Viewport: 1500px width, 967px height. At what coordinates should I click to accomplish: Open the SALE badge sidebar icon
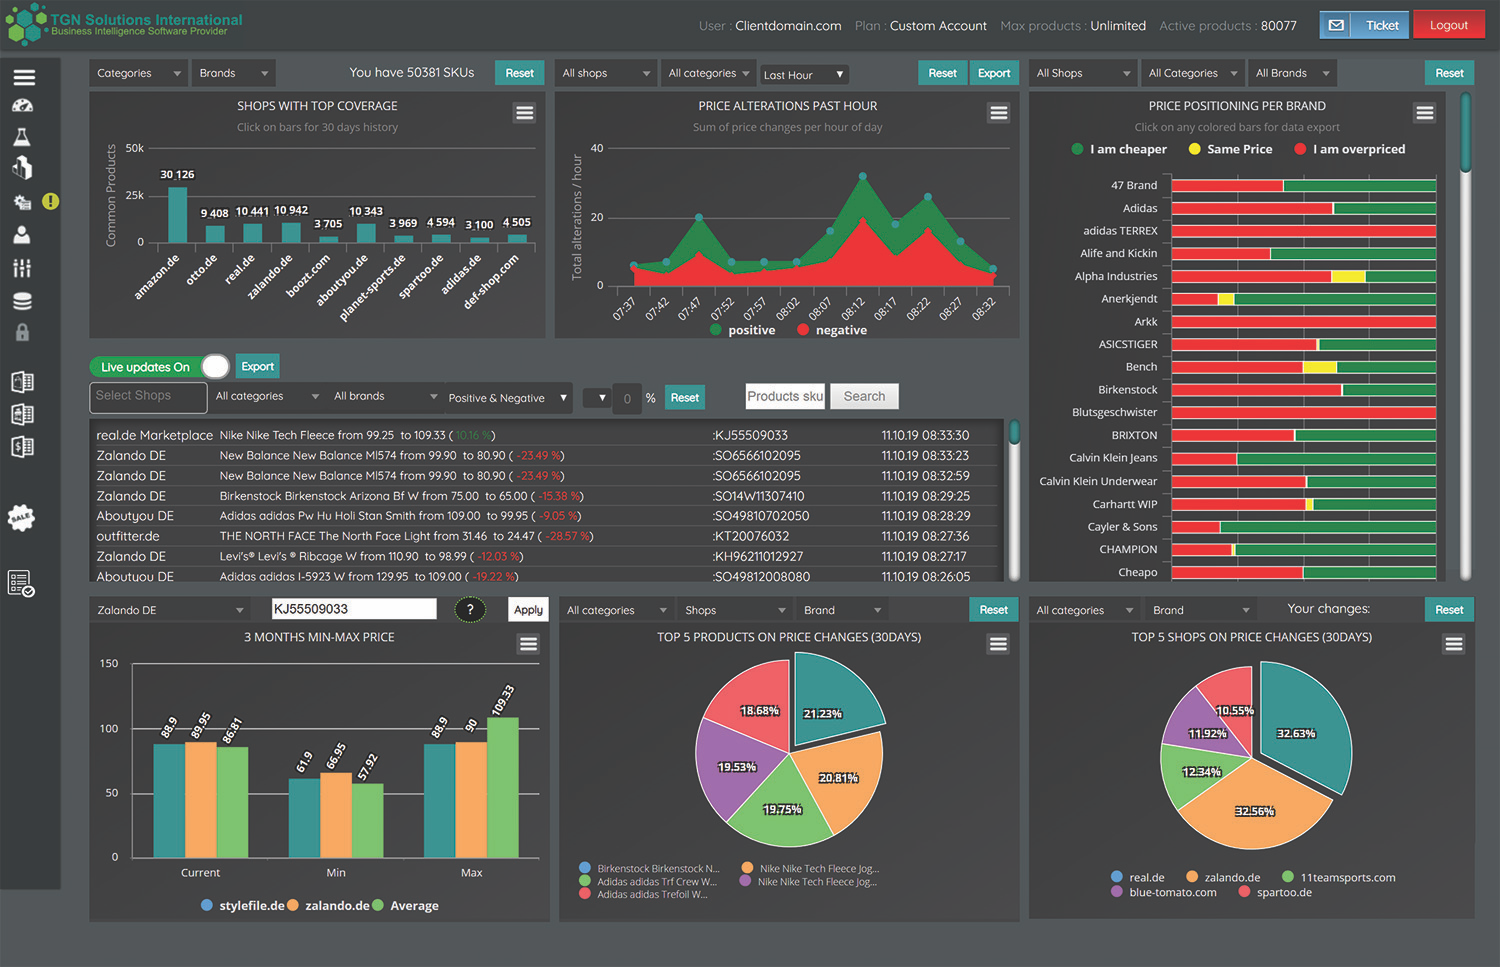click(x=22, y=517)
